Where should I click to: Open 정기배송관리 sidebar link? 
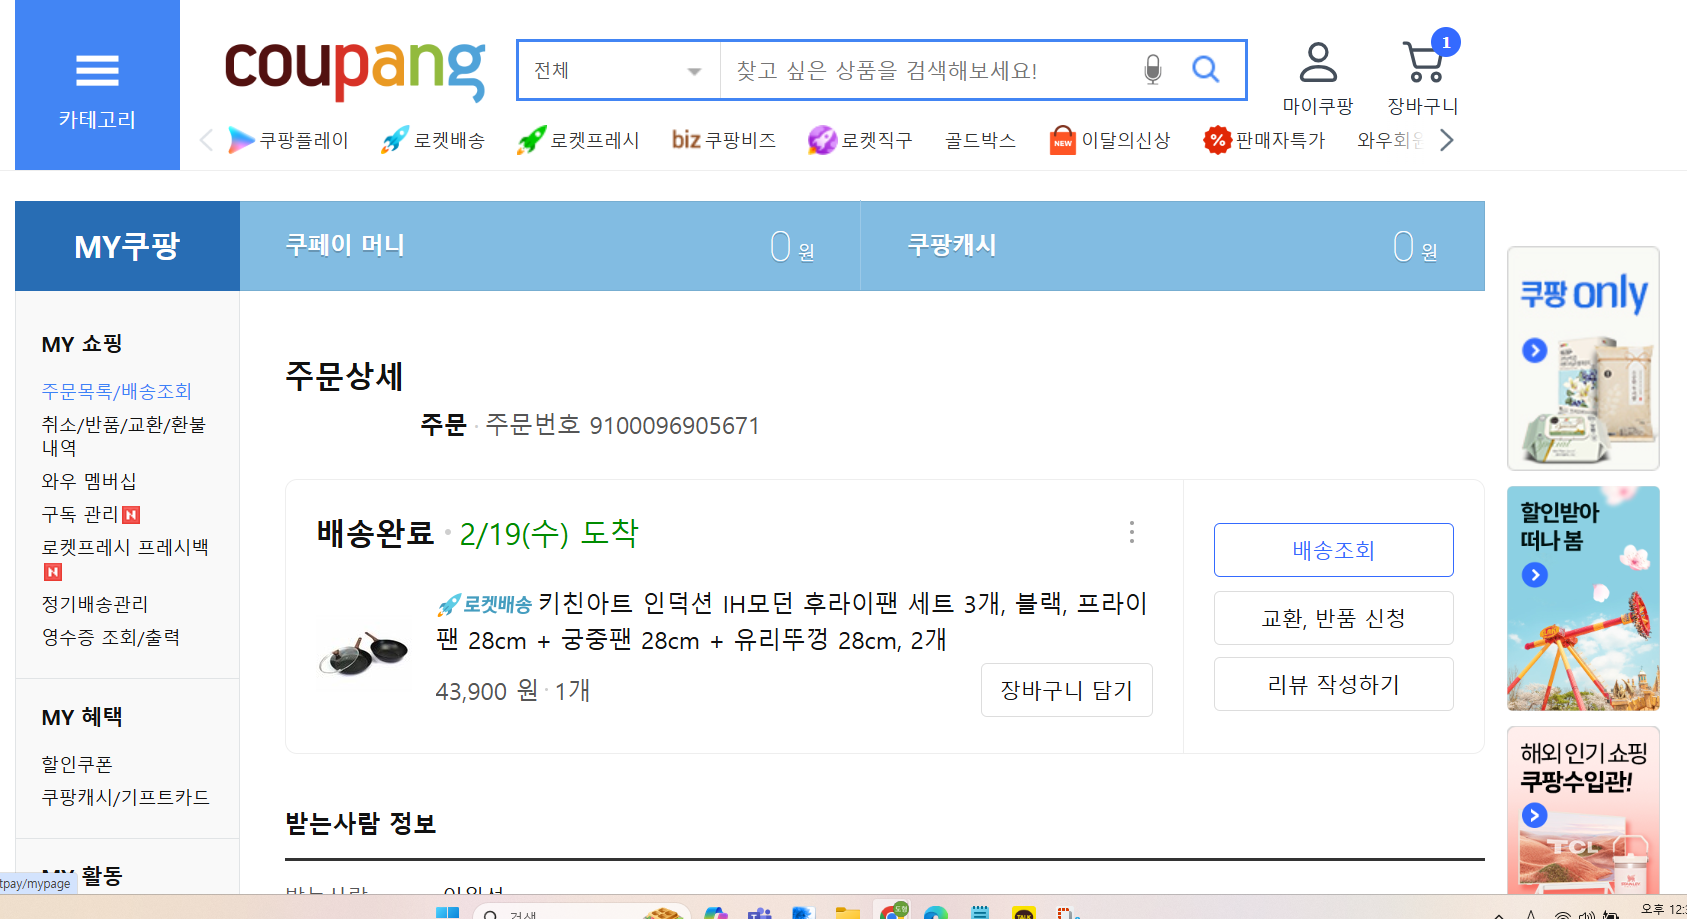(94, 604)
